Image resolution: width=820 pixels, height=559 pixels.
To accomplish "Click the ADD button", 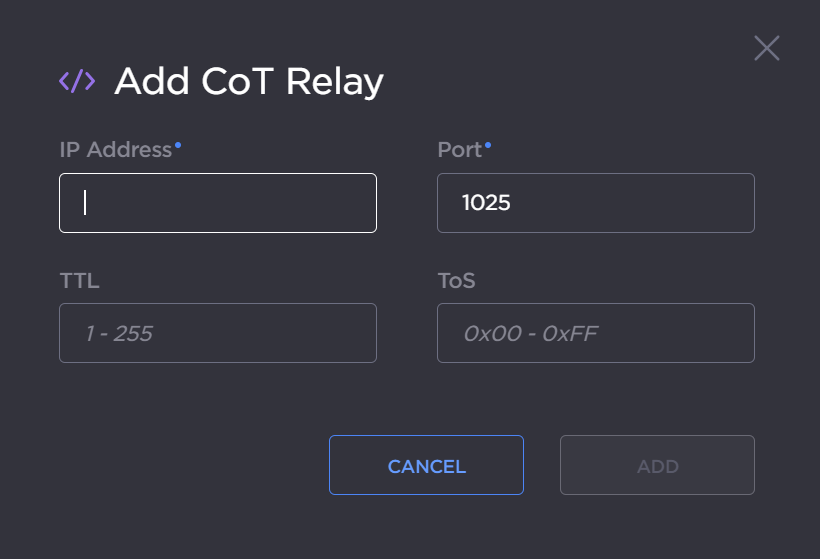I will (x=657, y=465).
